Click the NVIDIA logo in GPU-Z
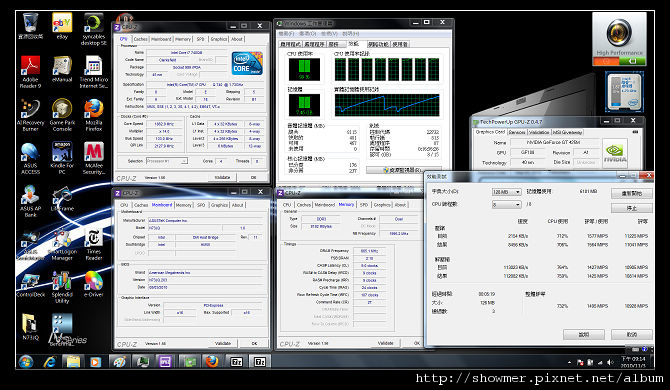 pyautogui.click(x=614, y=154)
